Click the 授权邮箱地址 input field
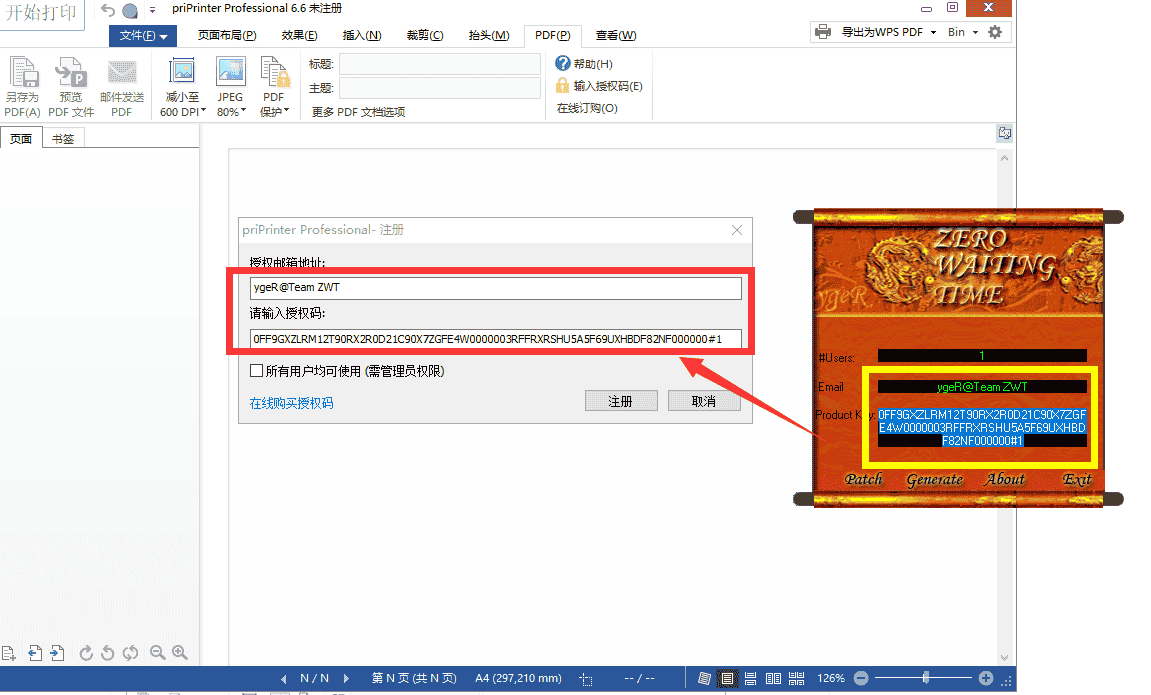 495,288
